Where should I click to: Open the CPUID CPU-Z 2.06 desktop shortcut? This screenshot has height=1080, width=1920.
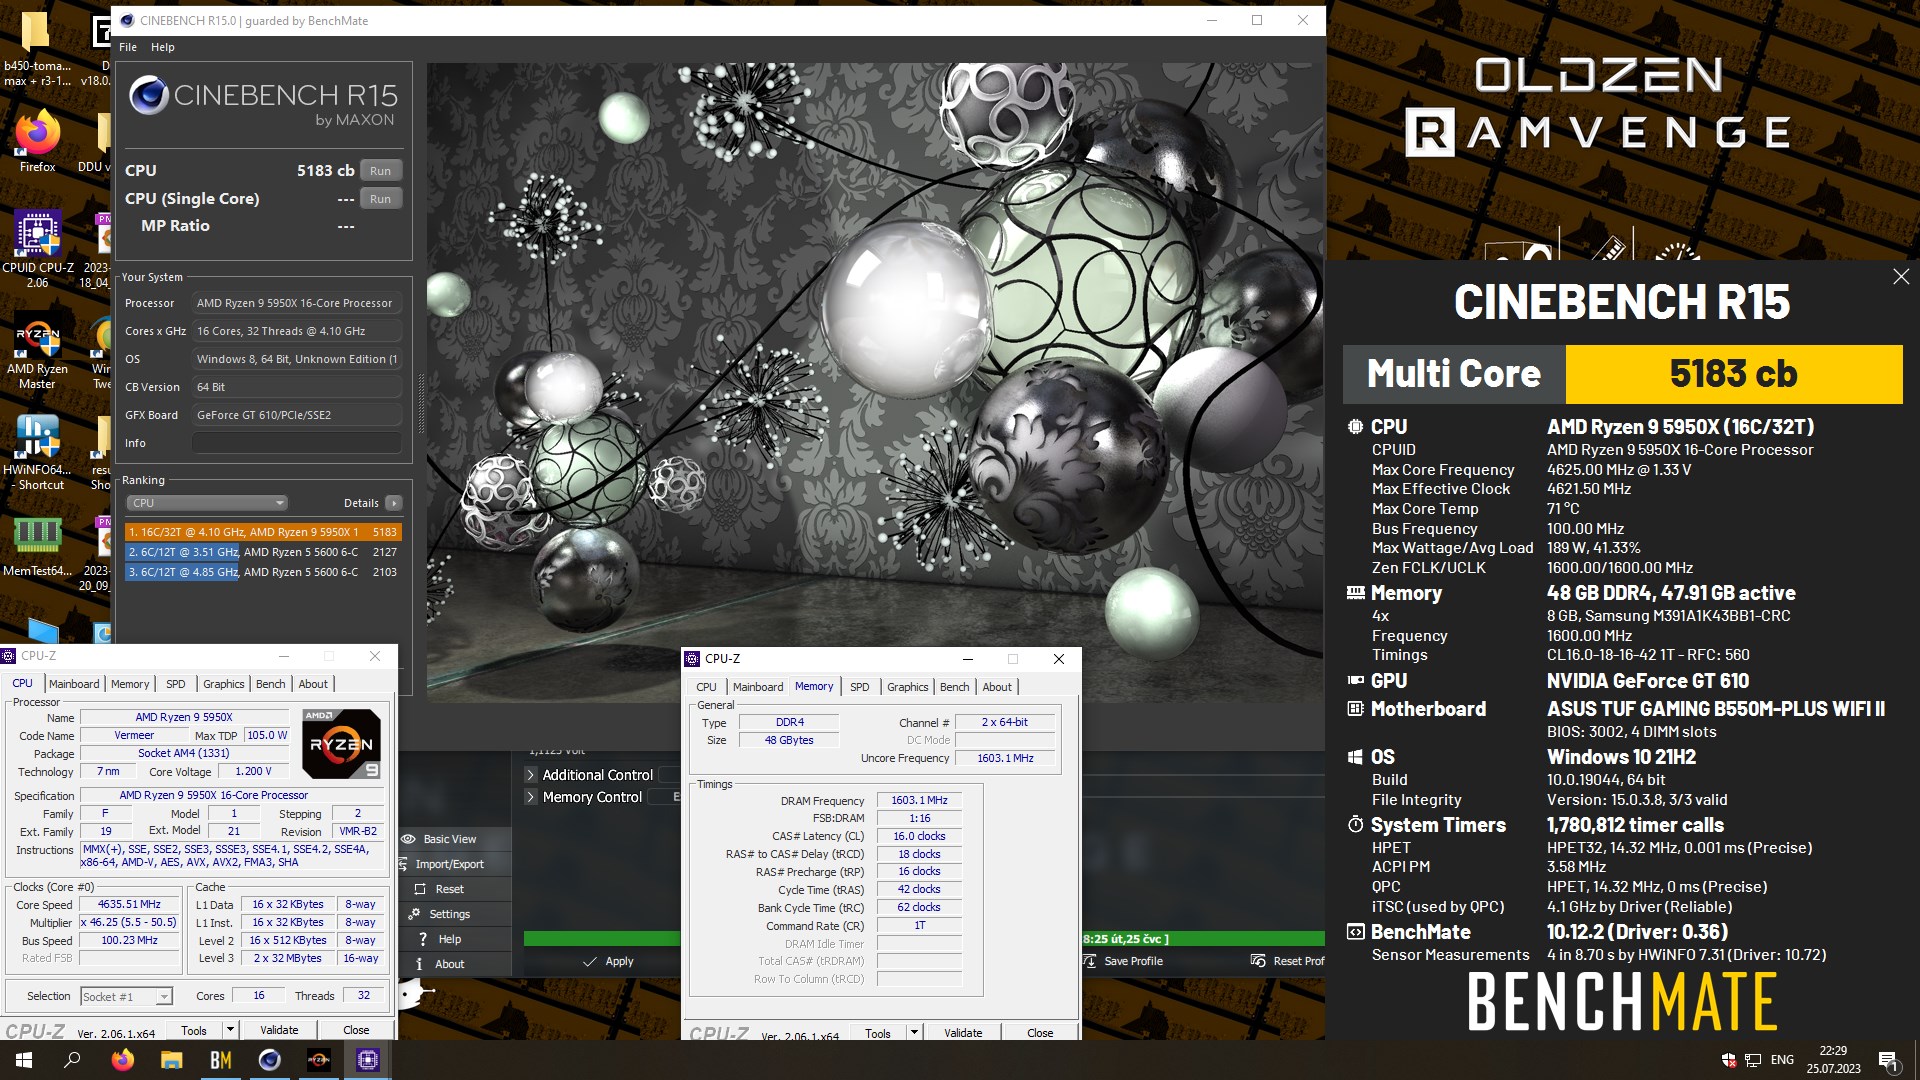38,248
